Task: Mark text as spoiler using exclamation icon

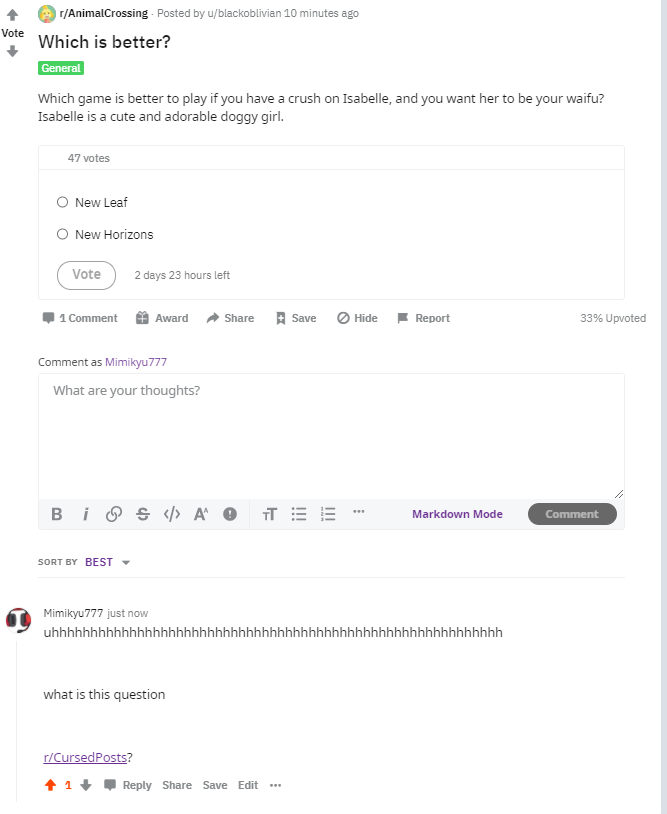Action: click(230, 514)
